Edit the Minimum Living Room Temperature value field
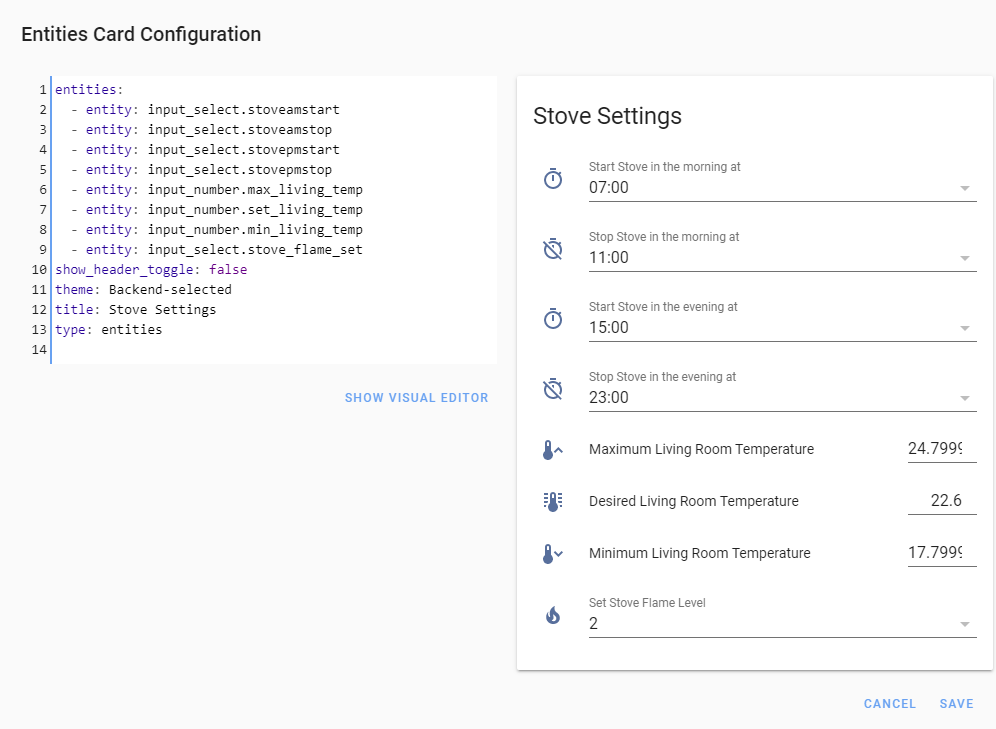This screenshot has height=729, width=996. [942, 553]
